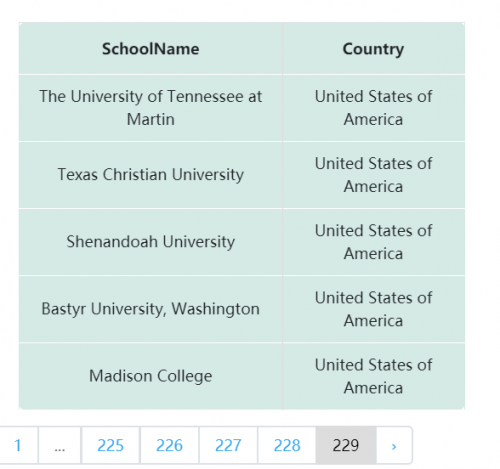Select Texas Christian University row
Image resolution: width=500 pixels, height=469 pixels.
click(242, 175)
